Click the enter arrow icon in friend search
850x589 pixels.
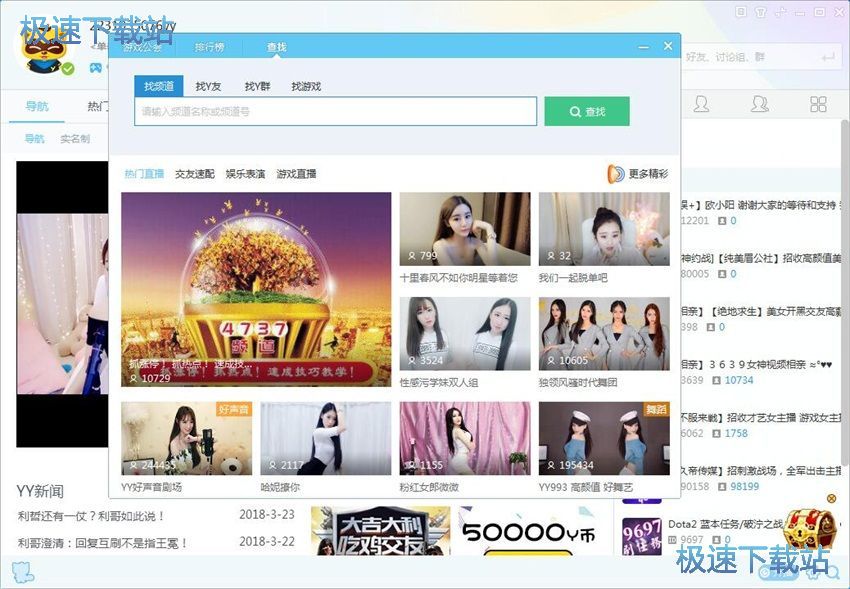coord(828,57)
